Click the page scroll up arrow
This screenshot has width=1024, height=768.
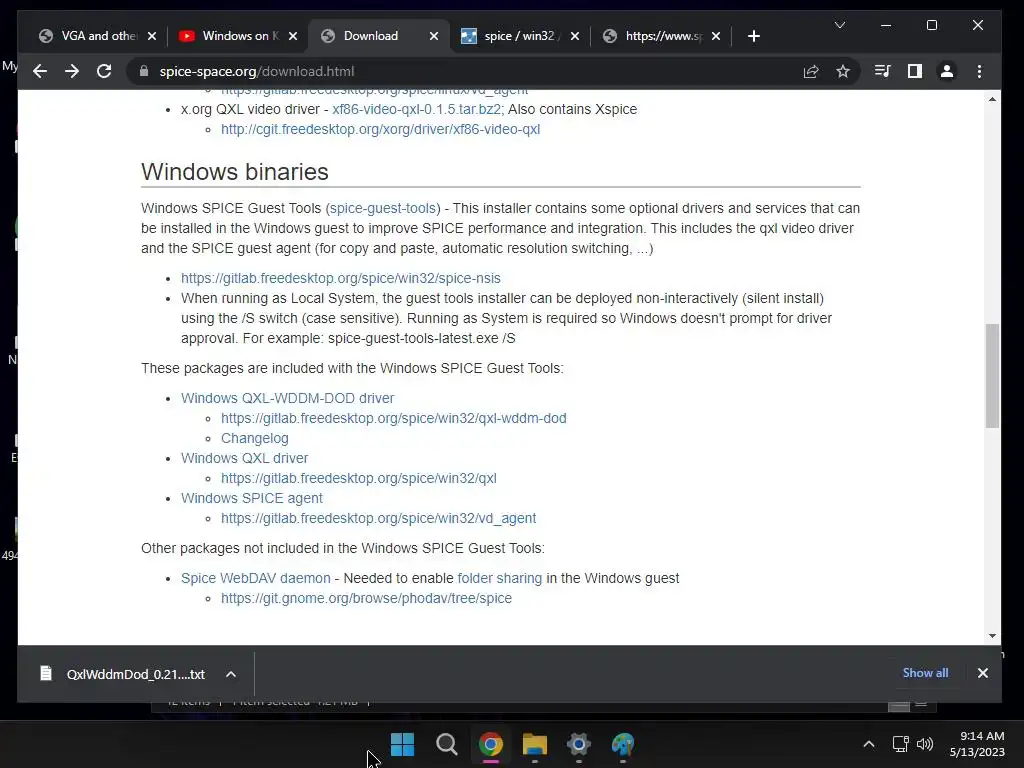[x=992, y=99]
